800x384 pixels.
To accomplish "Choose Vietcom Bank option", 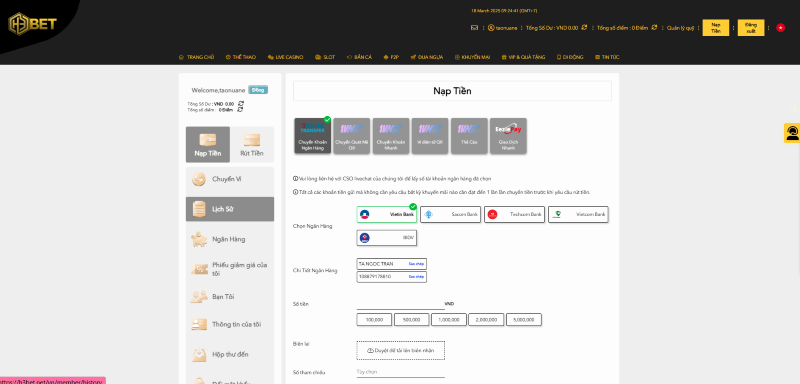I will (578, 215).
